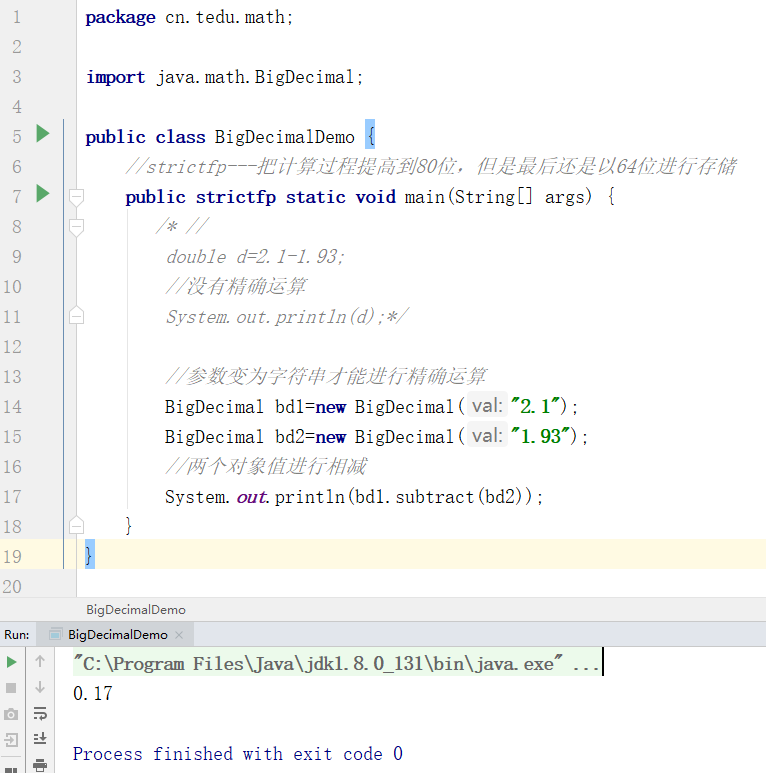Click the highlighted closing brace on line 19

(x=90, y=555)
